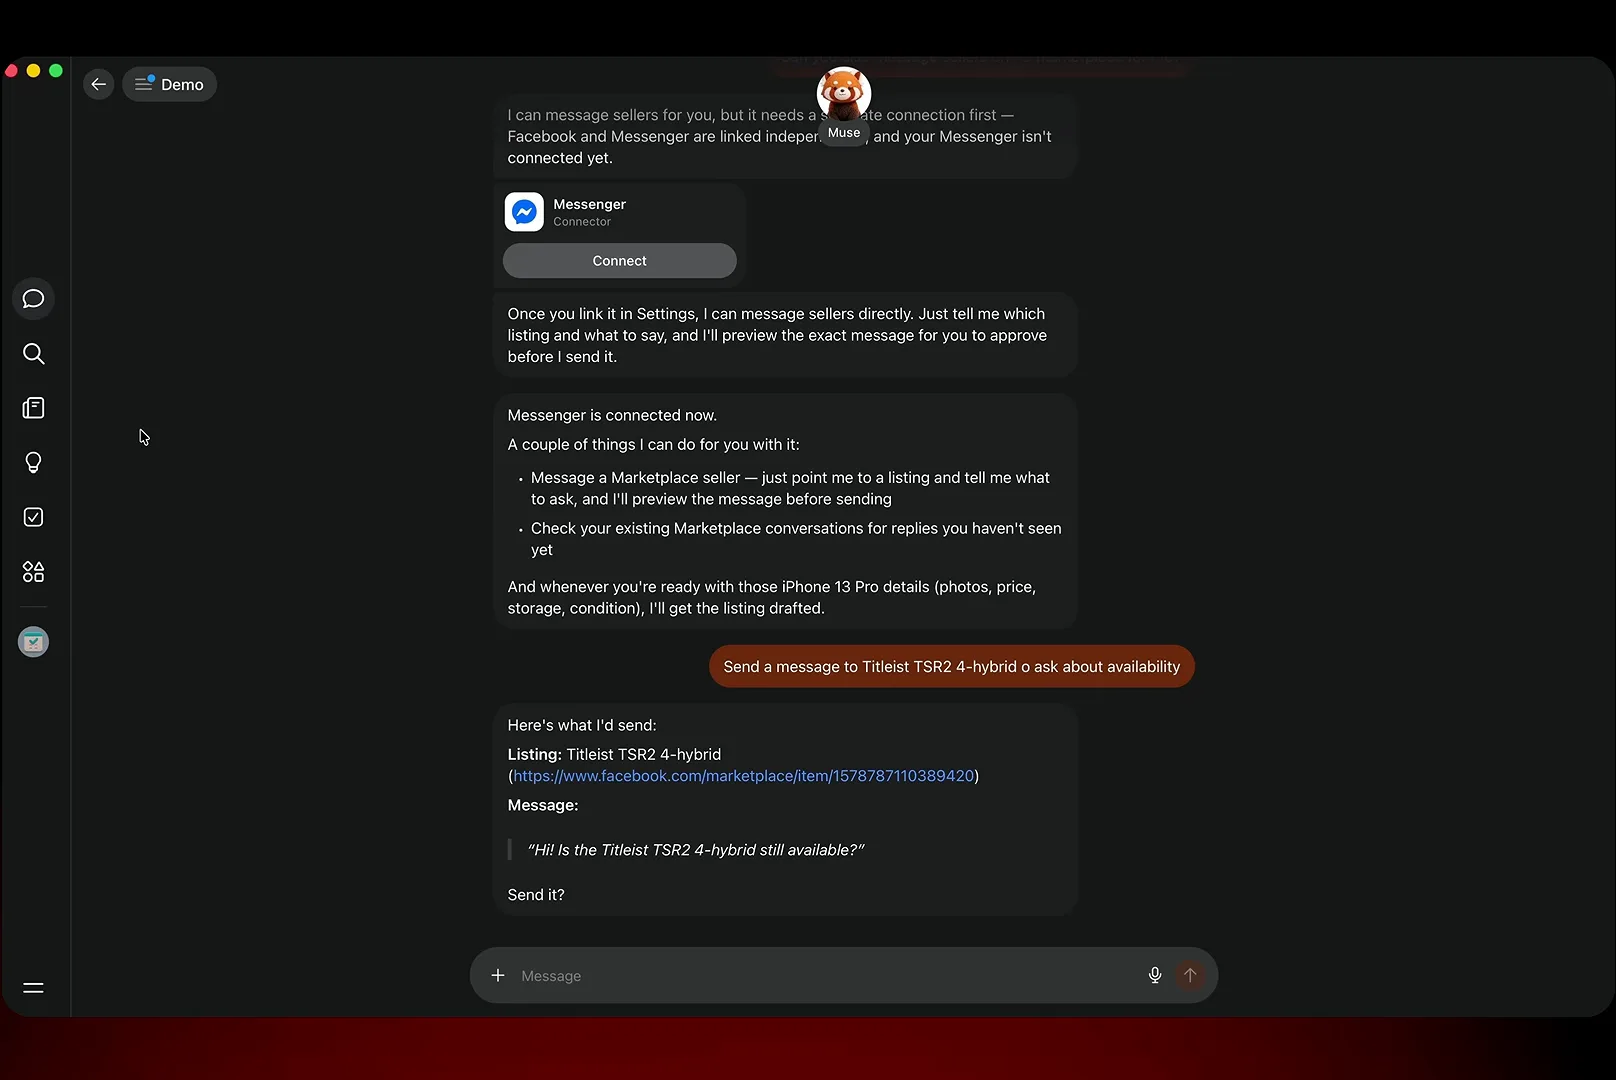1616x1080 pixels.
Task: Click the bold 'Listing:' label
Action: (x=534, y=754)
